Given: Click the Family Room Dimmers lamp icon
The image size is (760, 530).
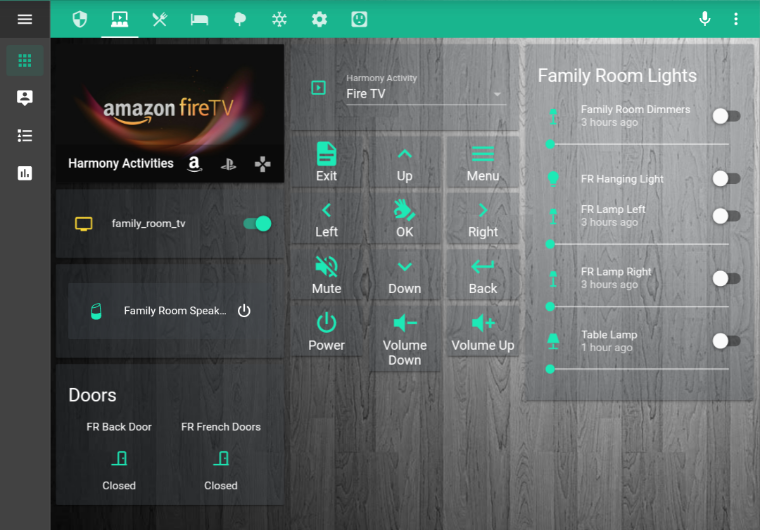Looking at the screenshot, I should pyautogui.click(x=553, y=116).
